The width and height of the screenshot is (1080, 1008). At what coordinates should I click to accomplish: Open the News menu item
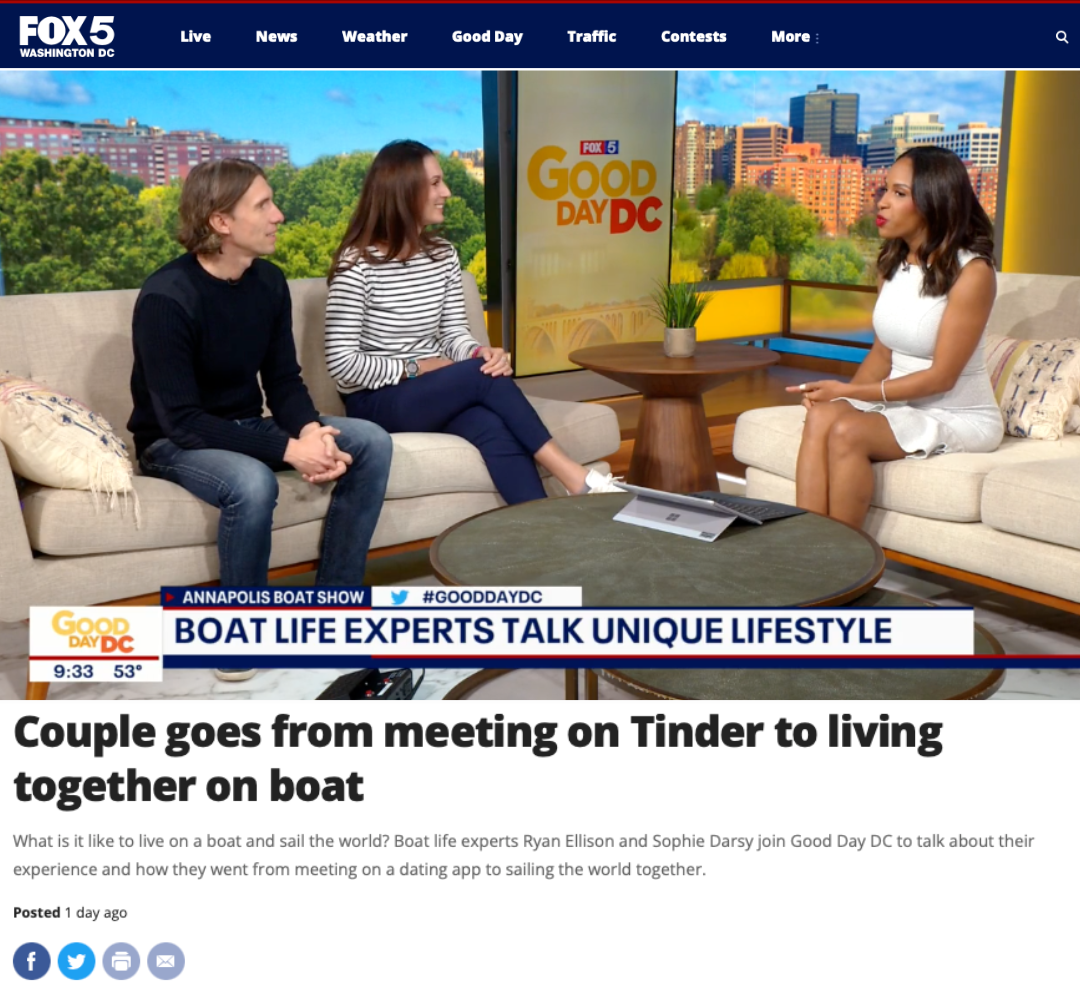[x=276, y=37]
